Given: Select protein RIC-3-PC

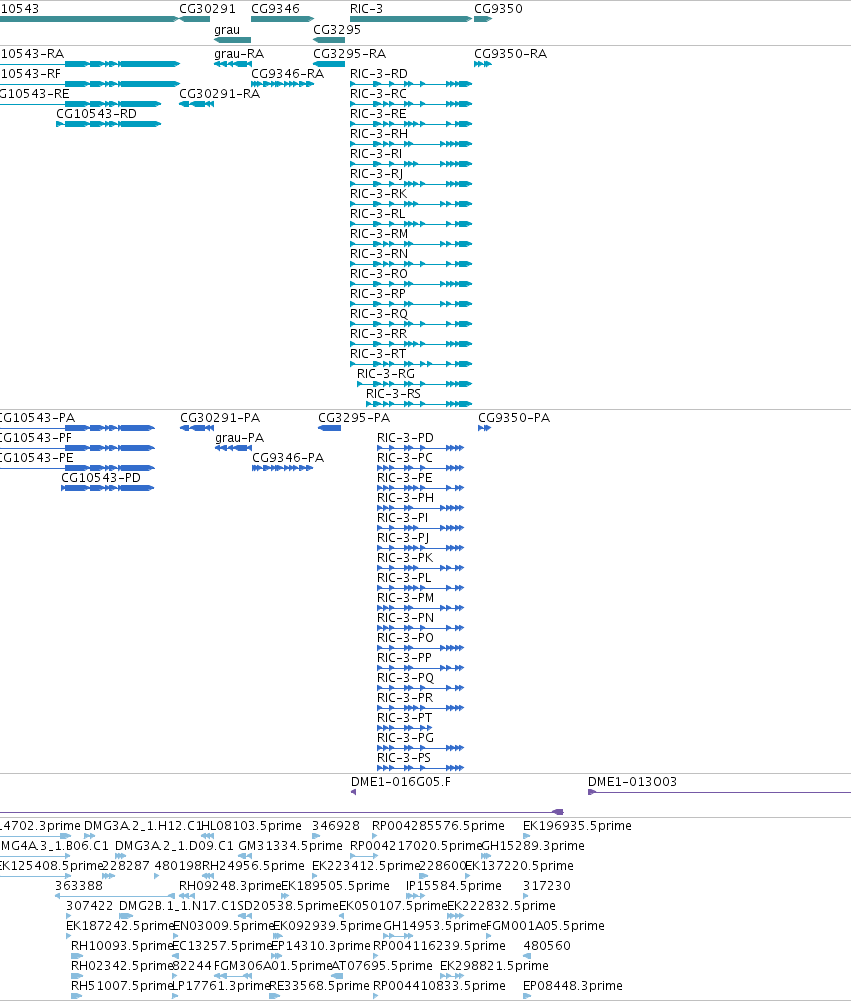Looking at the screenshot, I should pos(420,468).
